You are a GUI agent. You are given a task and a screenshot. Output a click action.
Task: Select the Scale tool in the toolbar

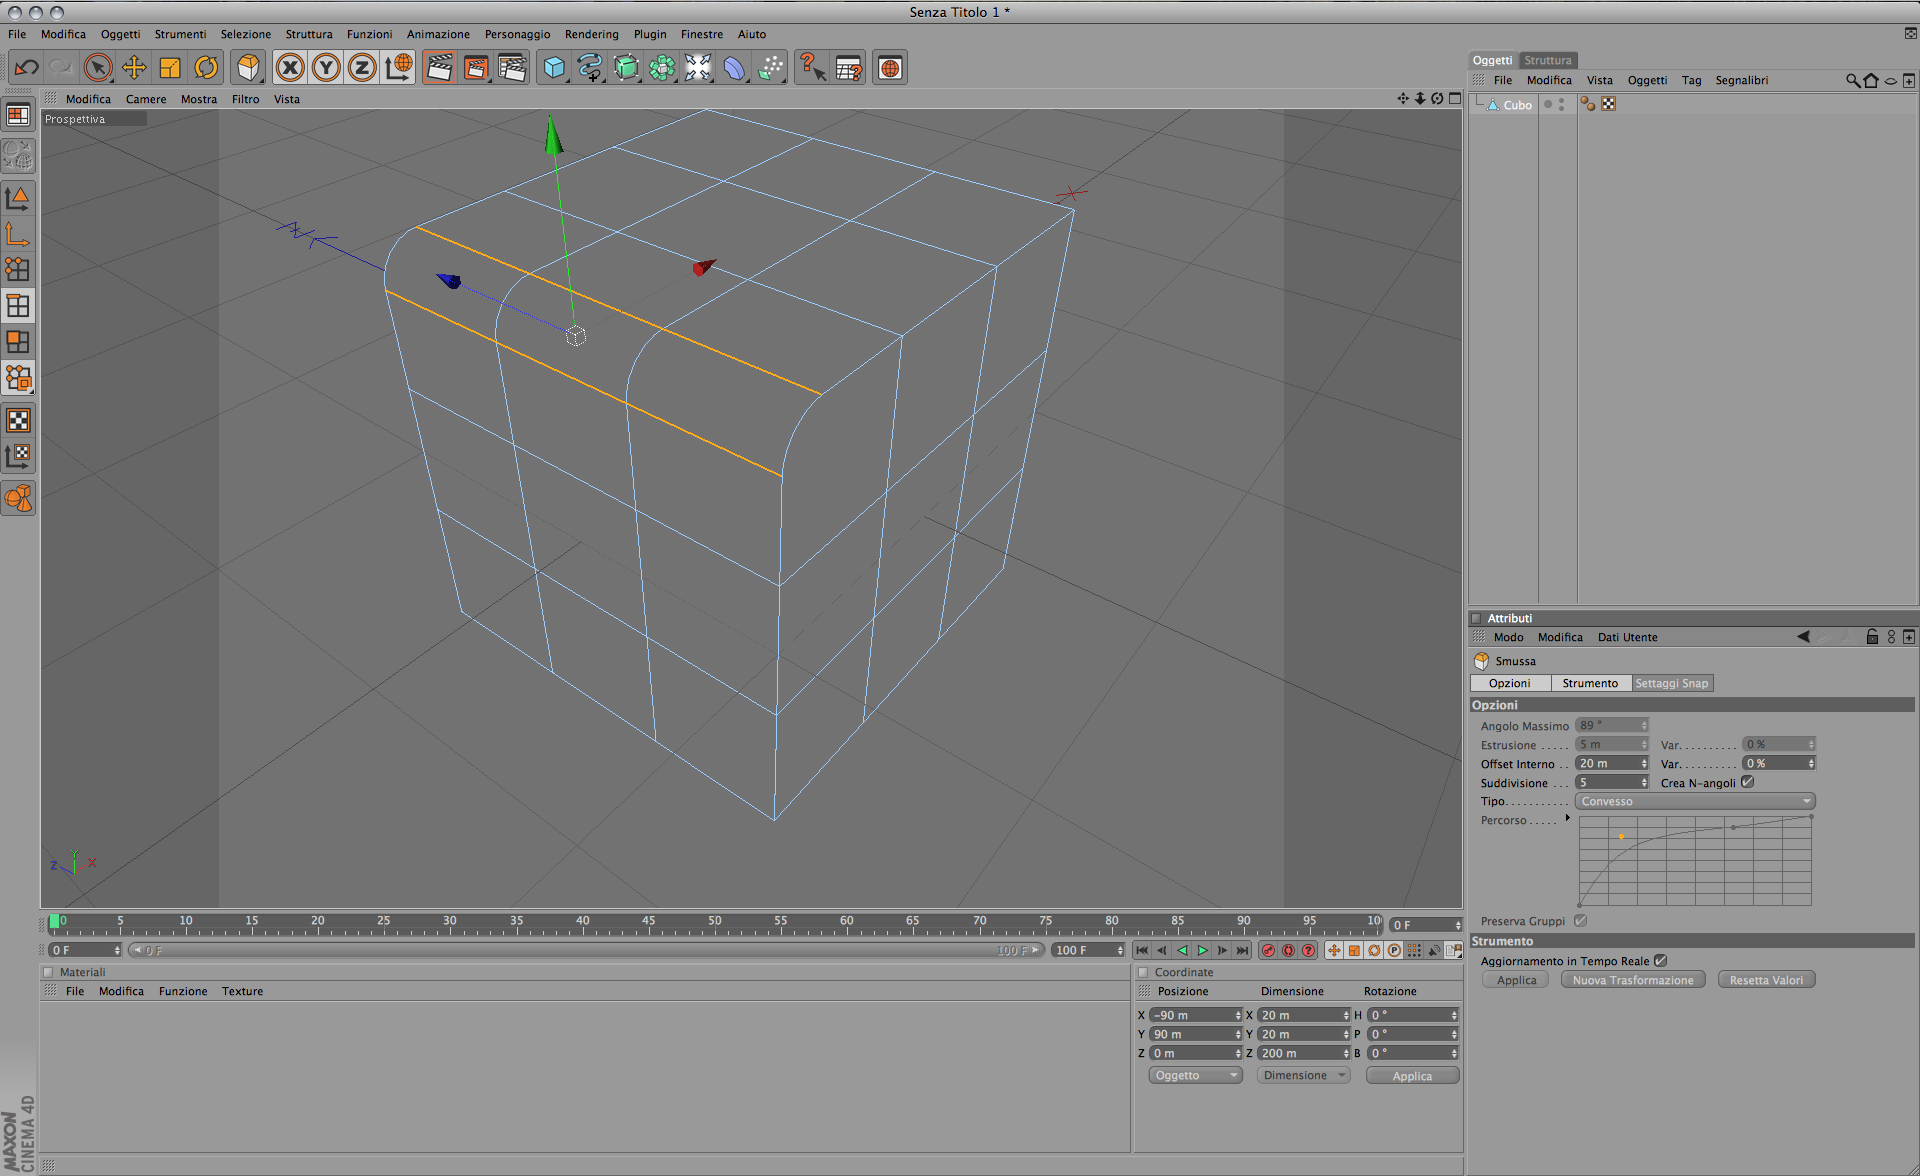pos(170,68)
